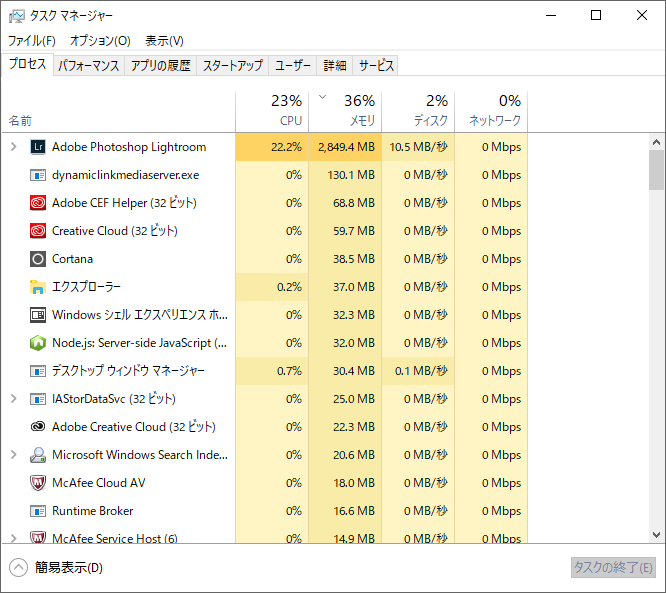Click the Runtime Broker process icon
The height and width of the screenshot is (593, 666).
pyautogui.click(x=38, y=511)
